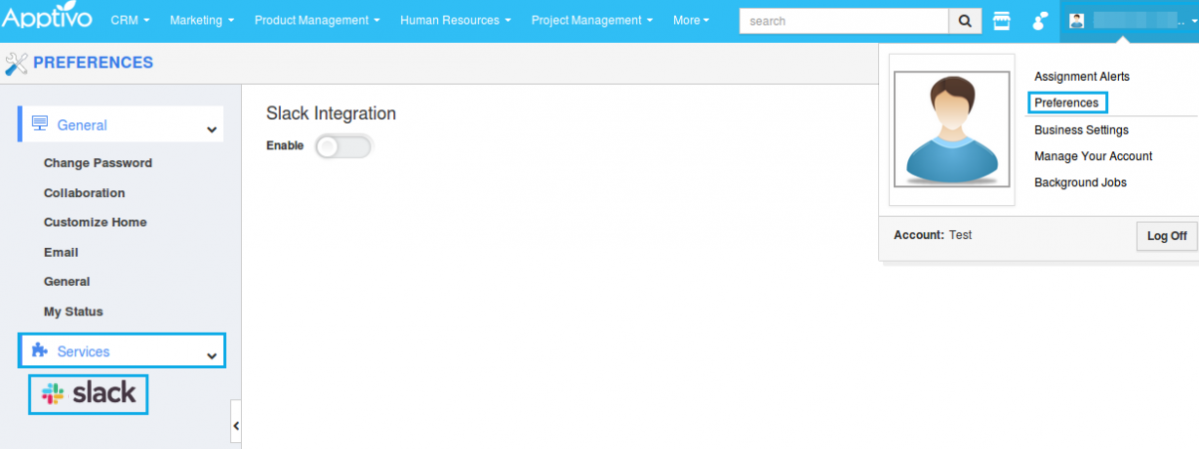This screenshot has width=1199, height=449.
Task: Open the user avatar icon in header
Action: 1077,21
